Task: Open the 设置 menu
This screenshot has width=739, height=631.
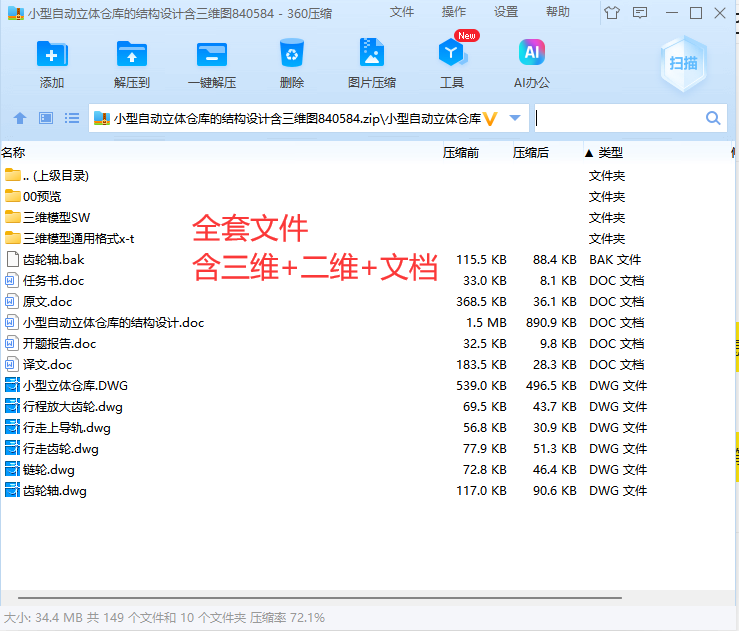Action: (x=506, y=12)
